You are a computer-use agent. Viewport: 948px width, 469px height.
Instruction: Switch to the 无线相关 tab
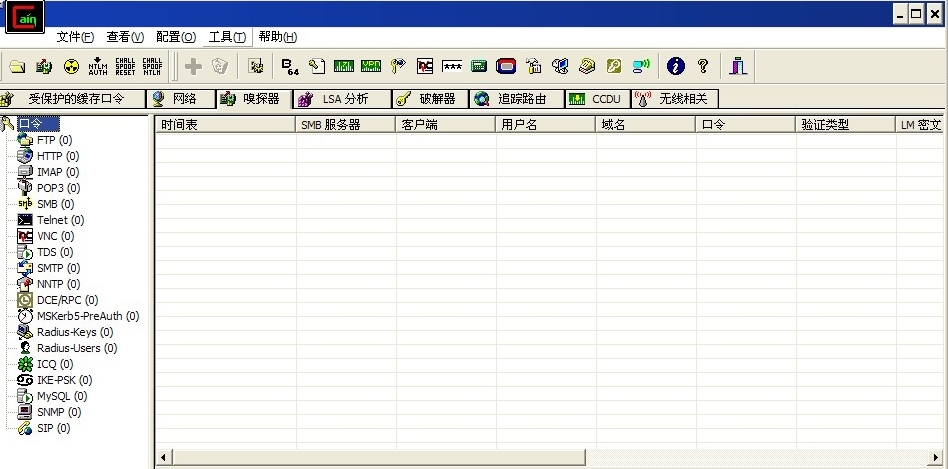pyautogui.click(x=675, y=99)
